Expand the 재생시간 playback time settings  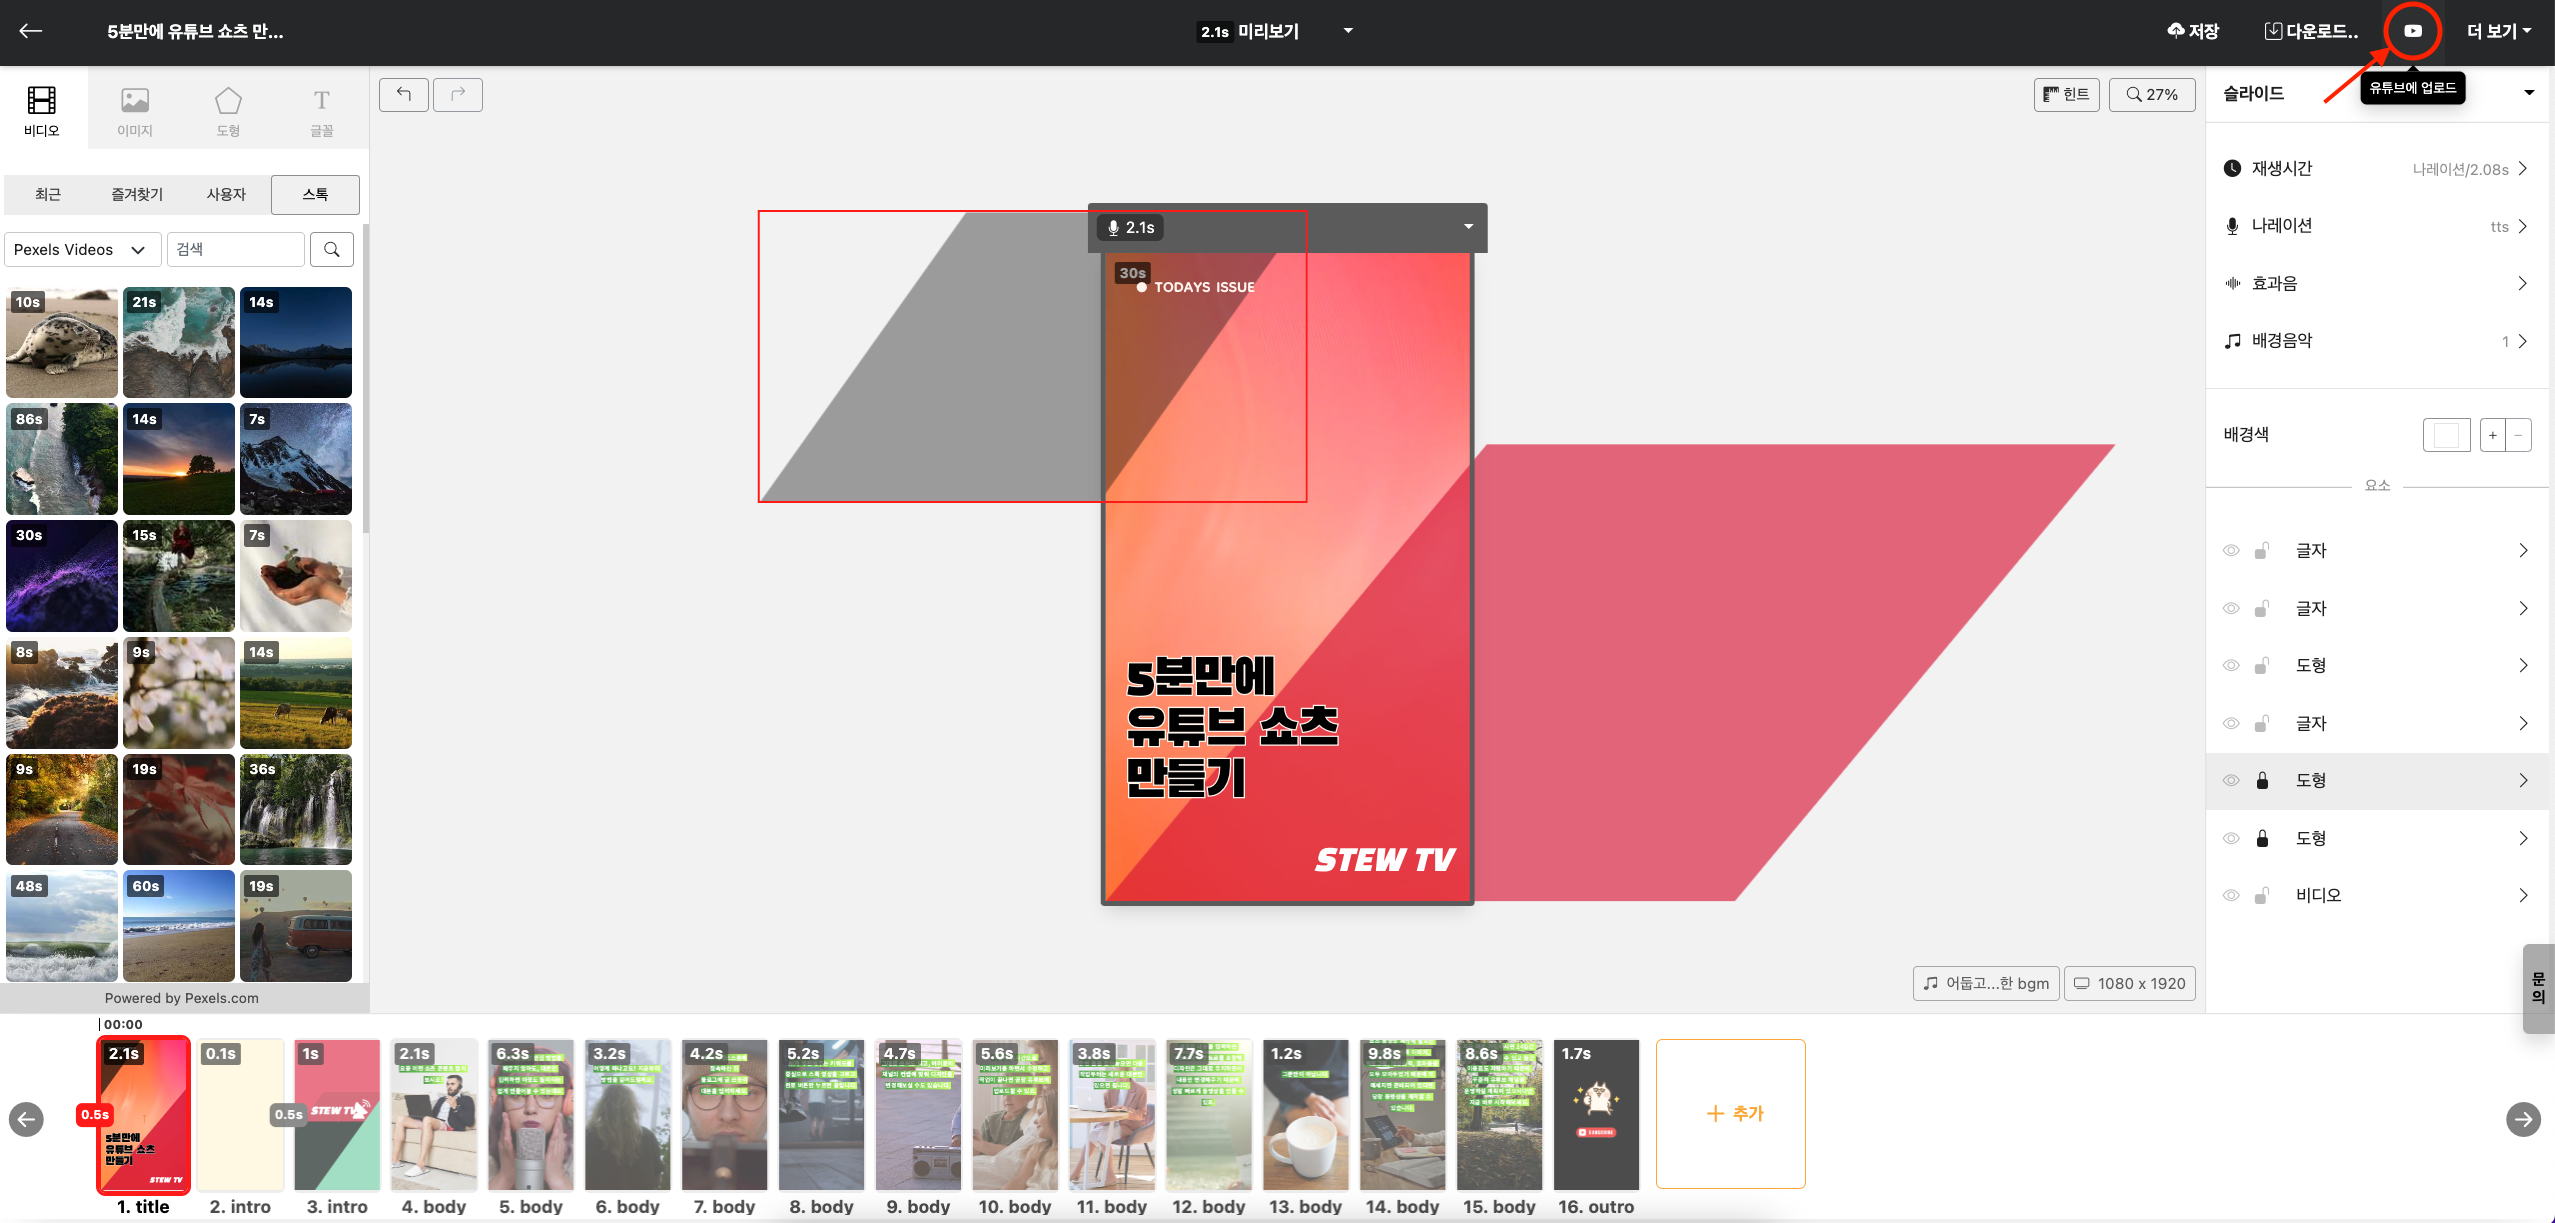click(2377, 169)
